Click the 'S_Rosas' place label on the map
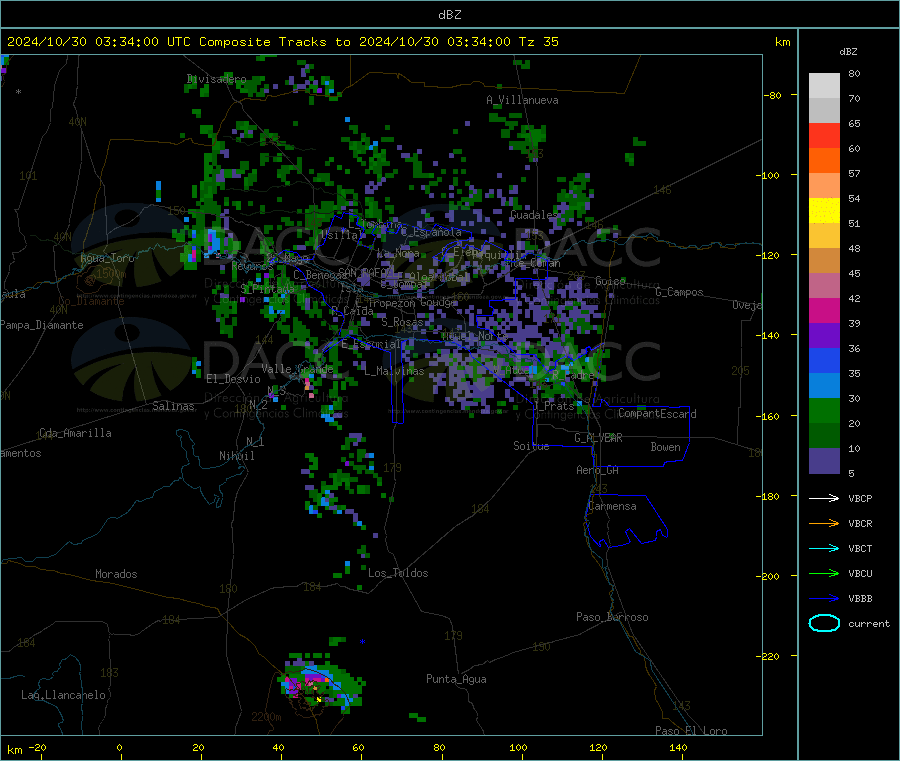The width and height of the screenshot is (900, 761). (x=402, y=323)
